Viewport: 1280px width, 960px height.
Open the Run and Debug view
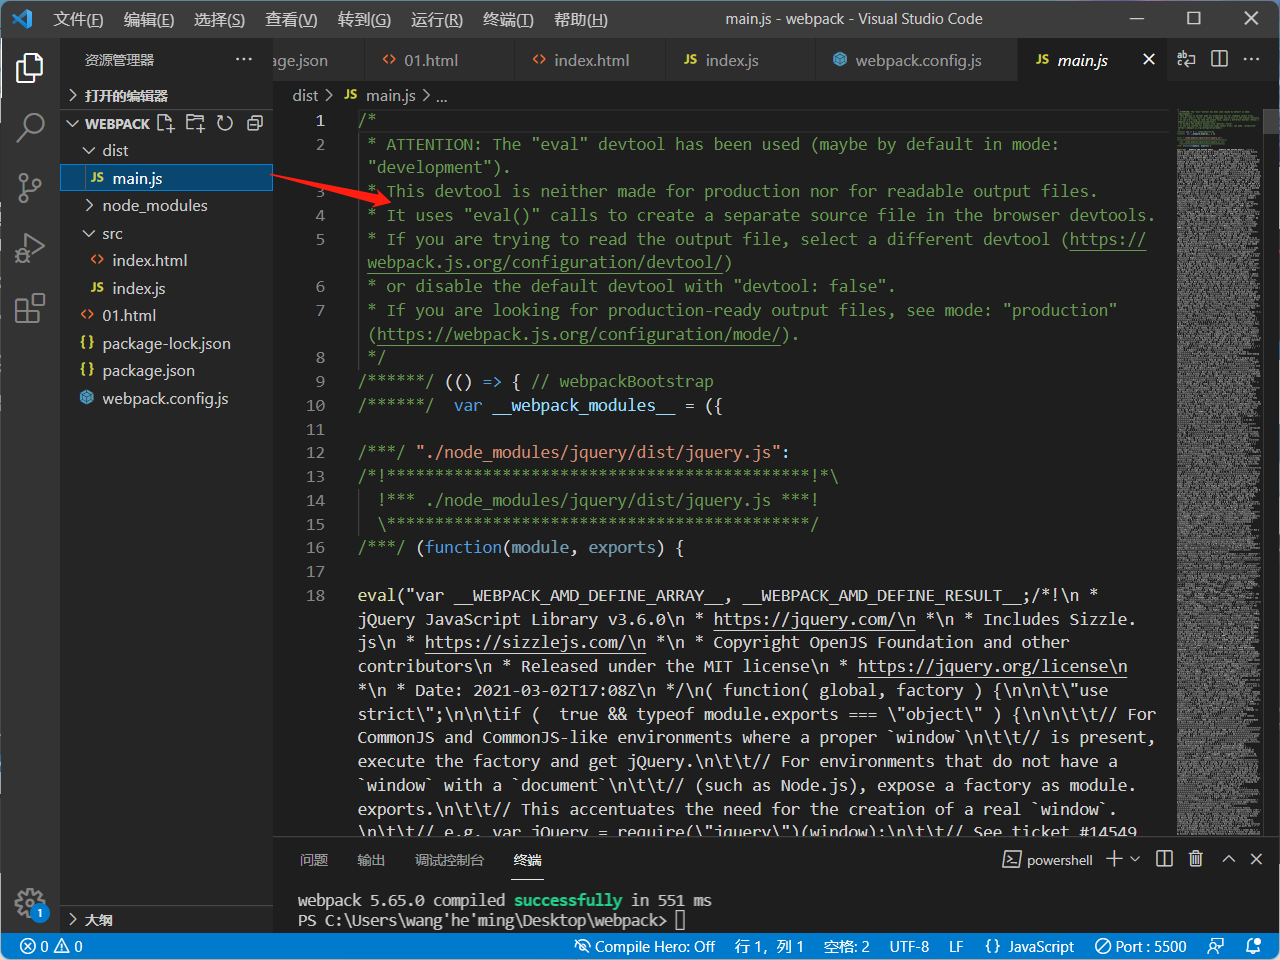[30, 247]
